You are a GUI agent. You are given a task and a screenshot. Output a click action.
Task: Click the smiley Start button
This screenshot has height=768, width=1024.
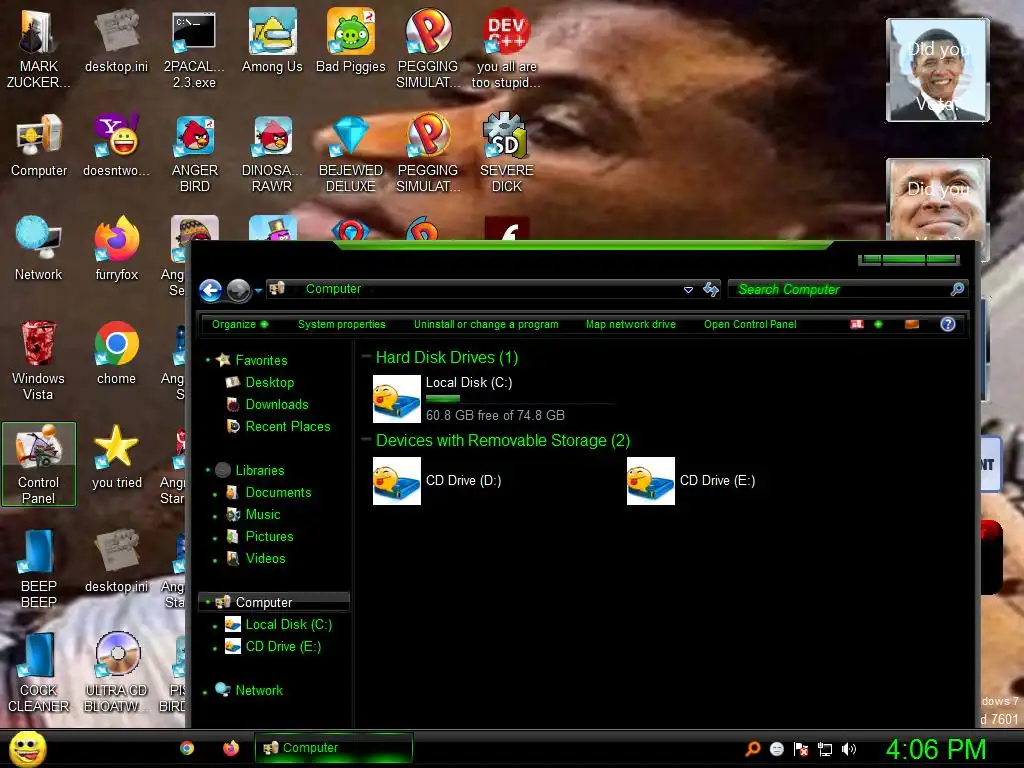27,748
